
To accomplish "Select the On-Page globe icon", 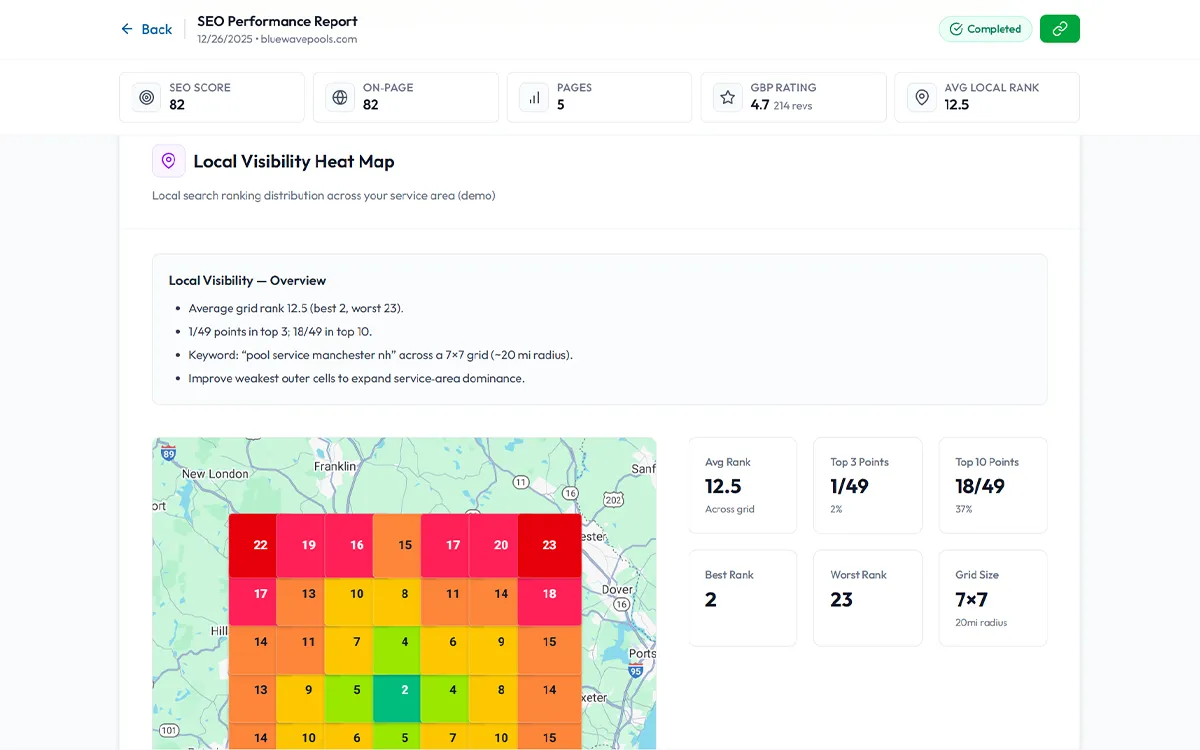I will 340,97.
